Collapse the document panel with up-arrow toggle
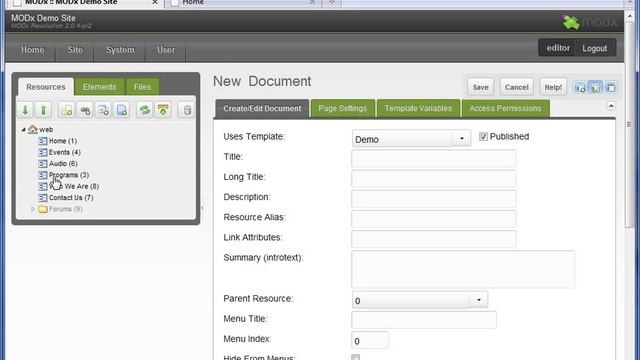640x360 pixels. point(611,106)
